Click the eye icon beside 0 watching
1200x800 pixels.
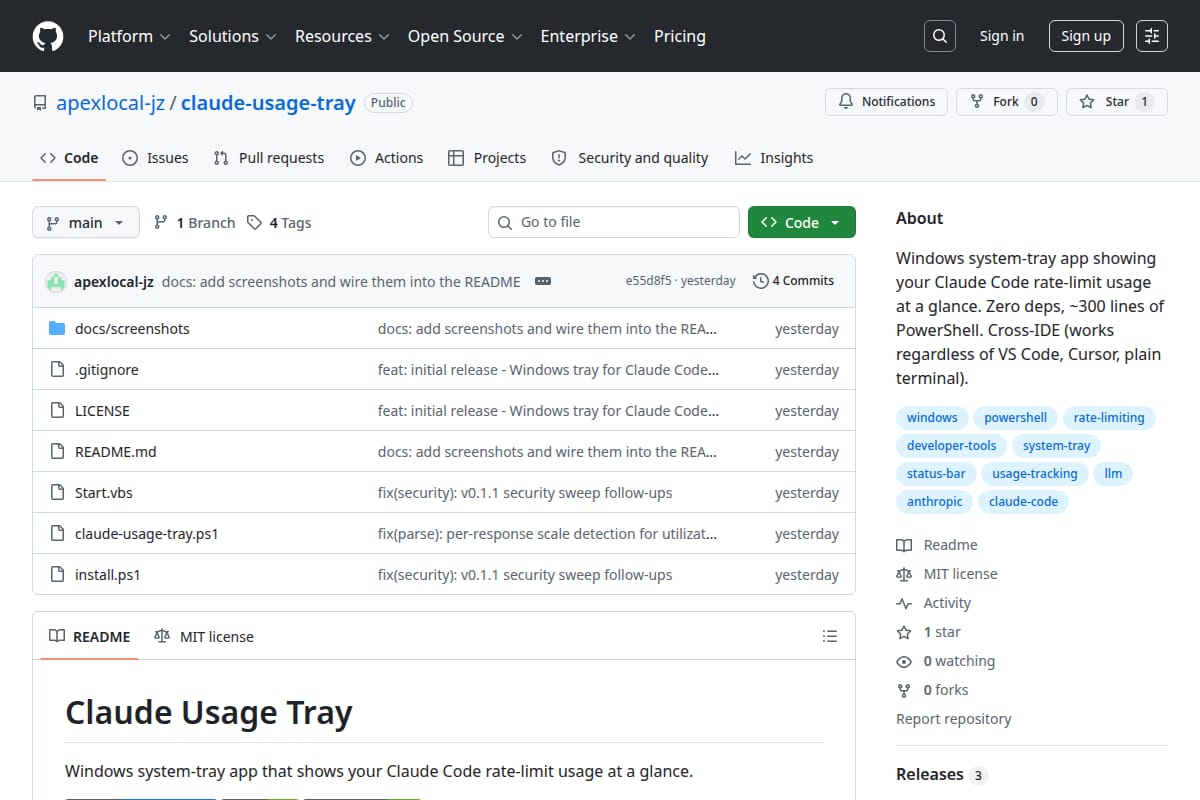click(904, 661)
